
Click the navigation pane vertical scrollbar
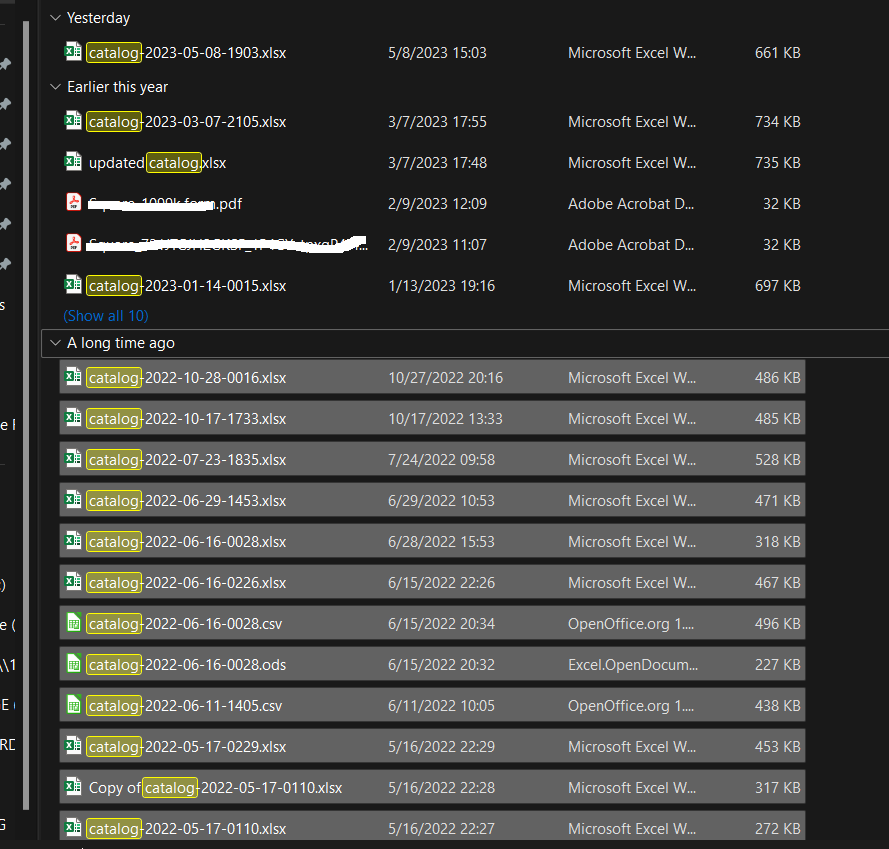pyautogui.click(x=27, y=400)
